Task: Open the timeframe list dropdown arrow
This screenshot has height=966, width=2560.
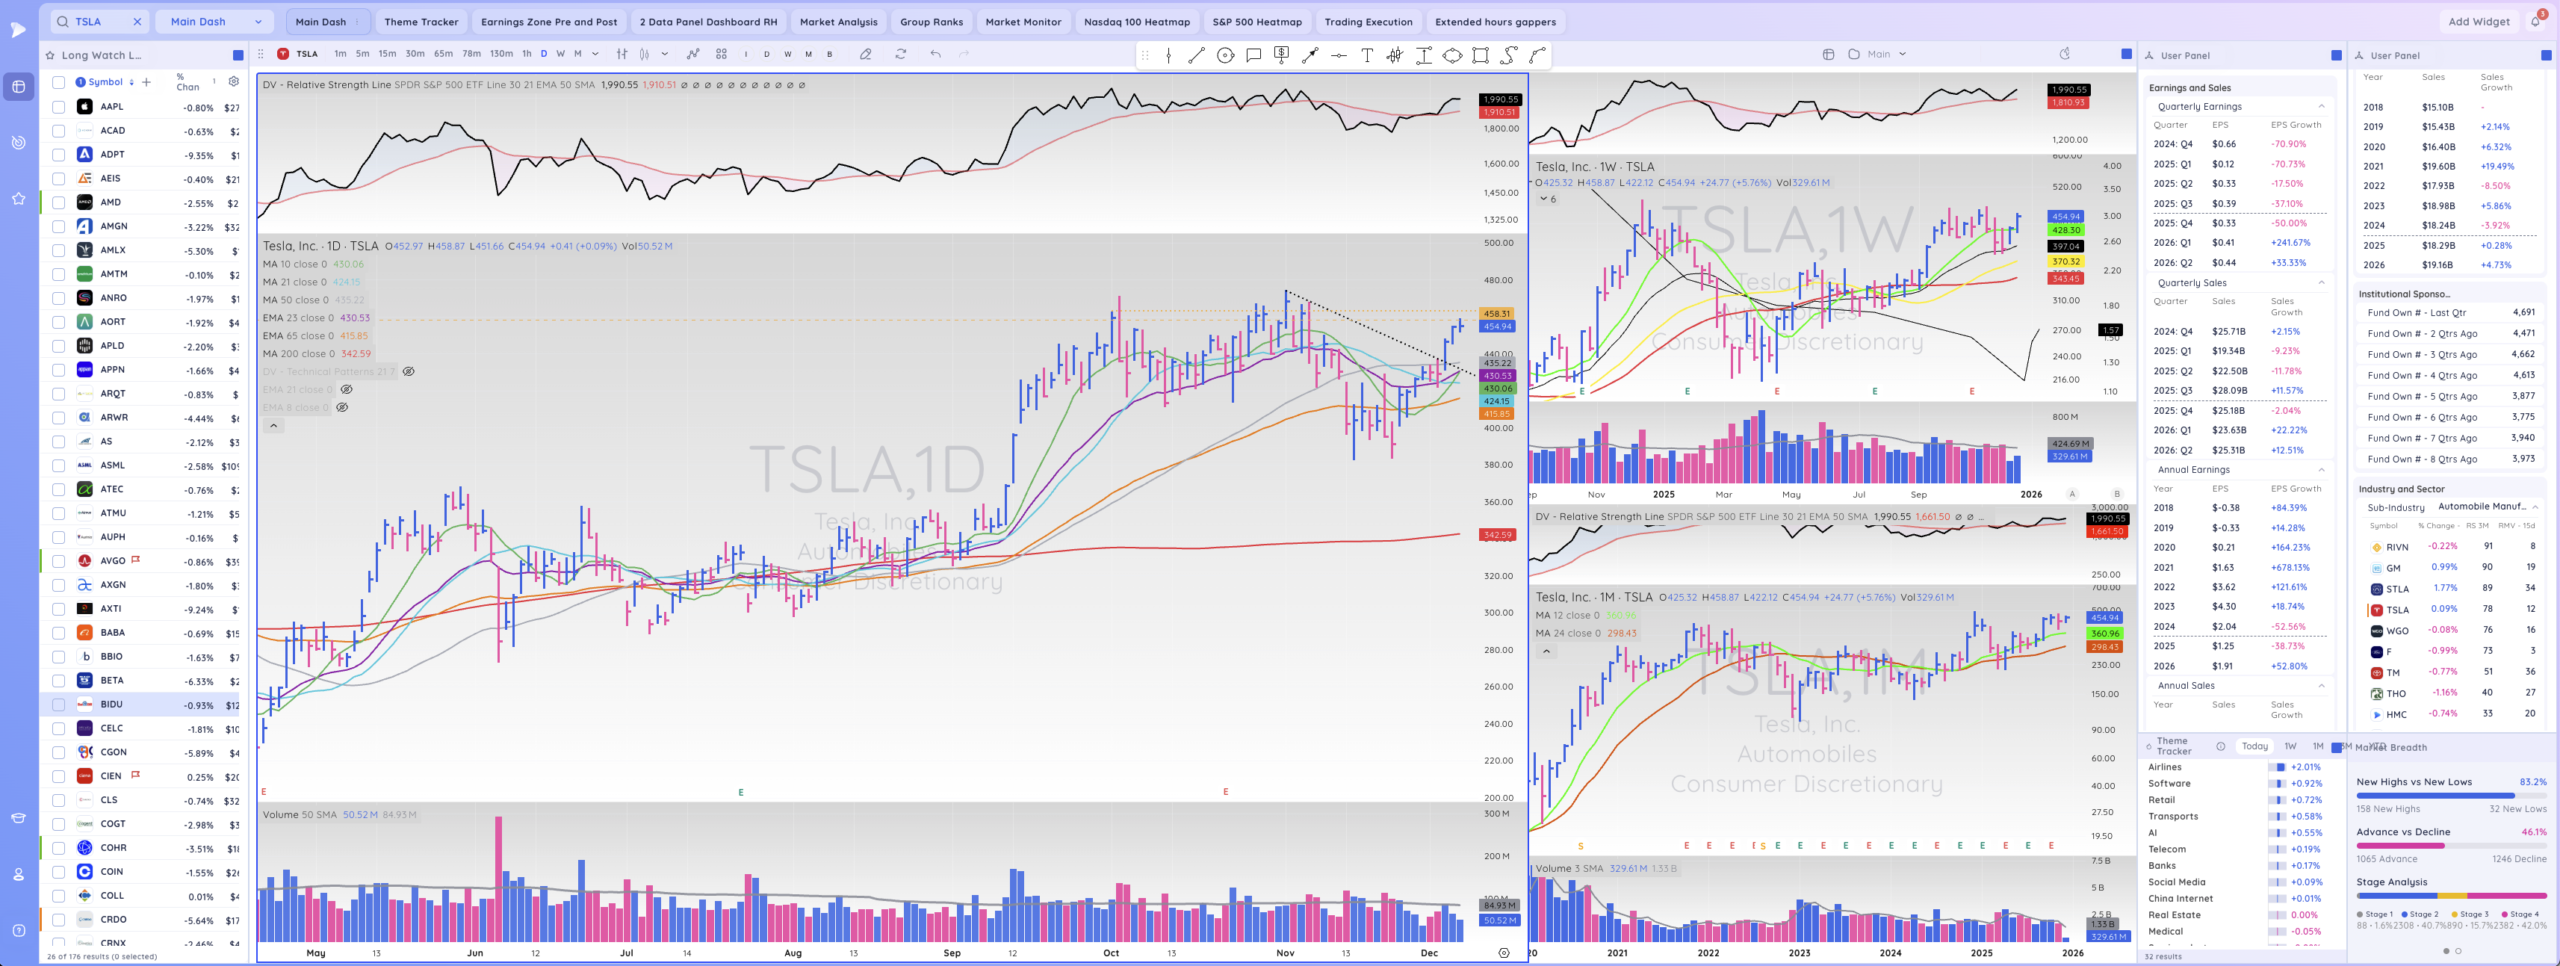Action: [x=595, y=54]
